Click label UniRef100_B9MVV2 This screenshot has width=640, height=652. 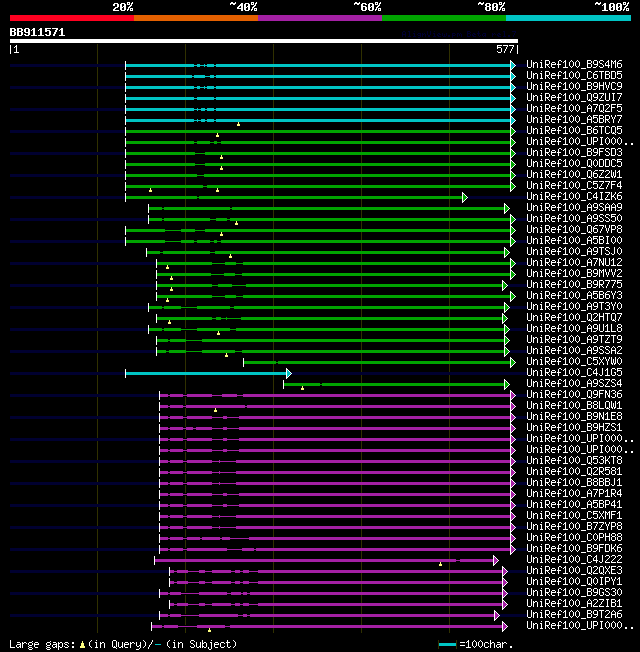pos(574,274)
